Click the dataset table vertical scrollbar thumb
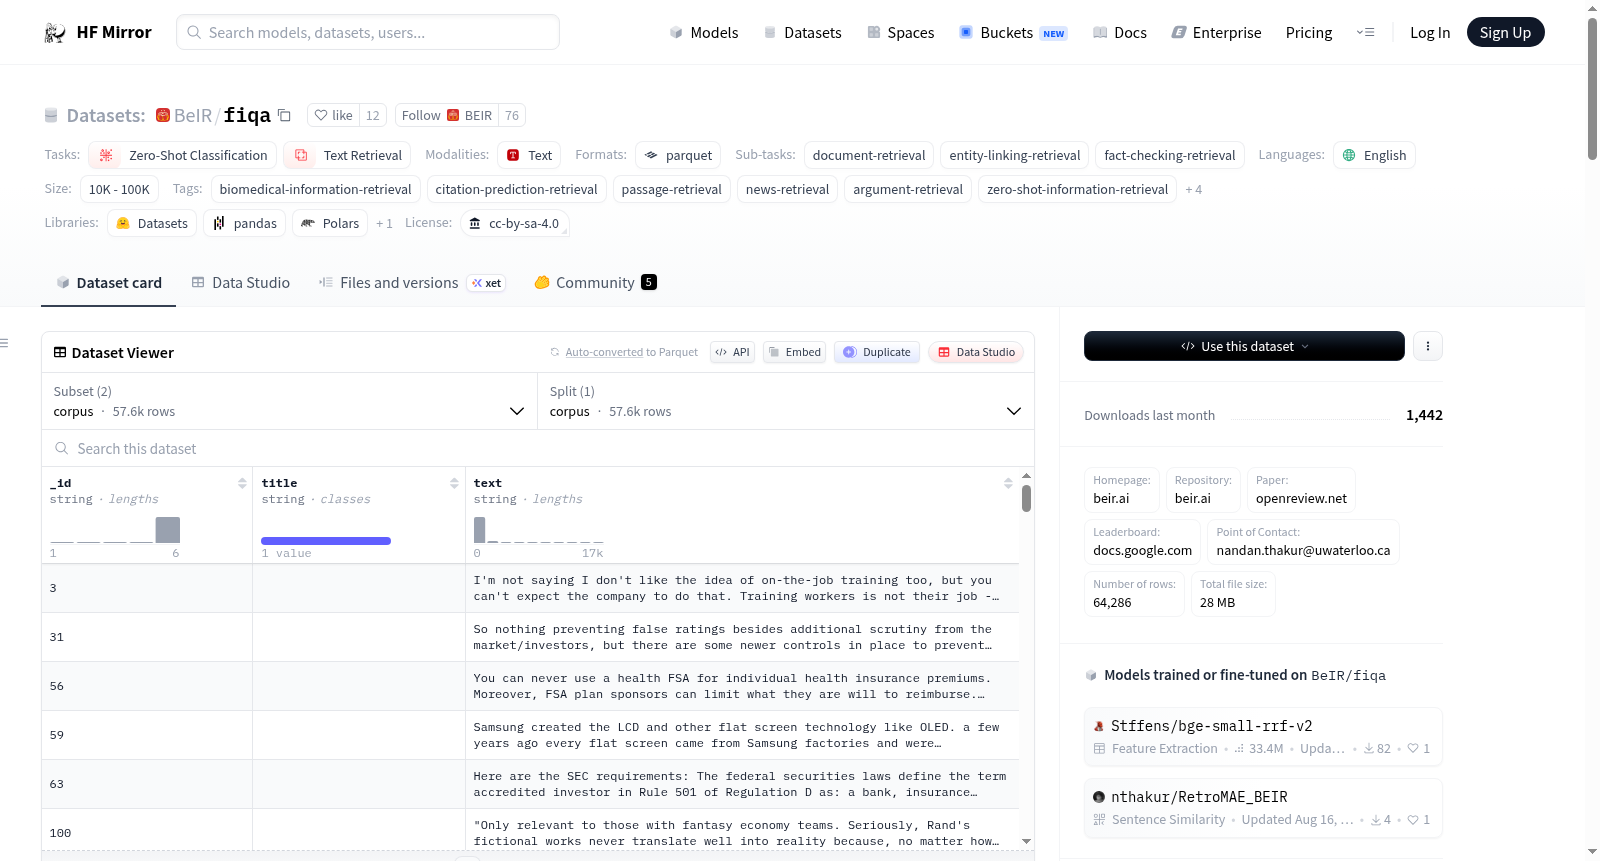 pyautogui.click(x=1026, y=498)
